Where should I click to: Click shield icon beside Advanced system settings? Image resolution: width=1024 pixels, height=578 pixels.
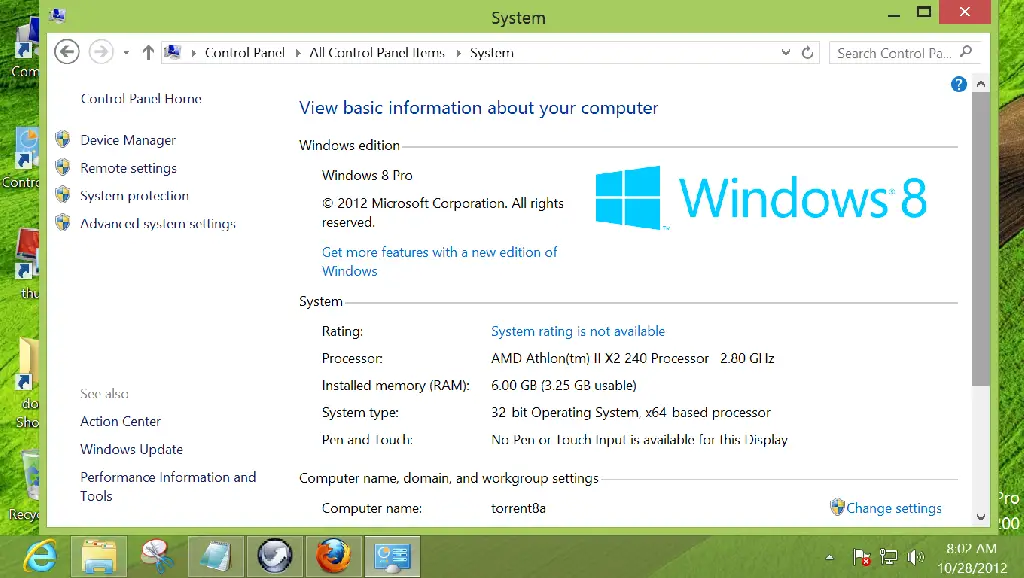click(x=63, y=223)
